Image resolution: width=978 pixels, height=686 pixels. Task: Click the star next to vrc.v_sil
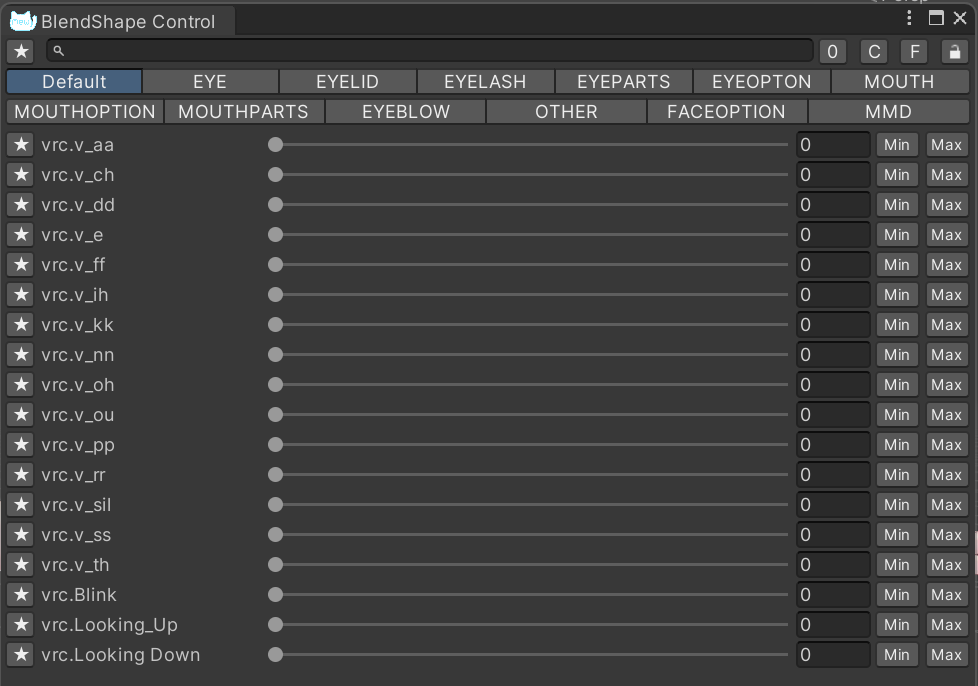(21, 505)
